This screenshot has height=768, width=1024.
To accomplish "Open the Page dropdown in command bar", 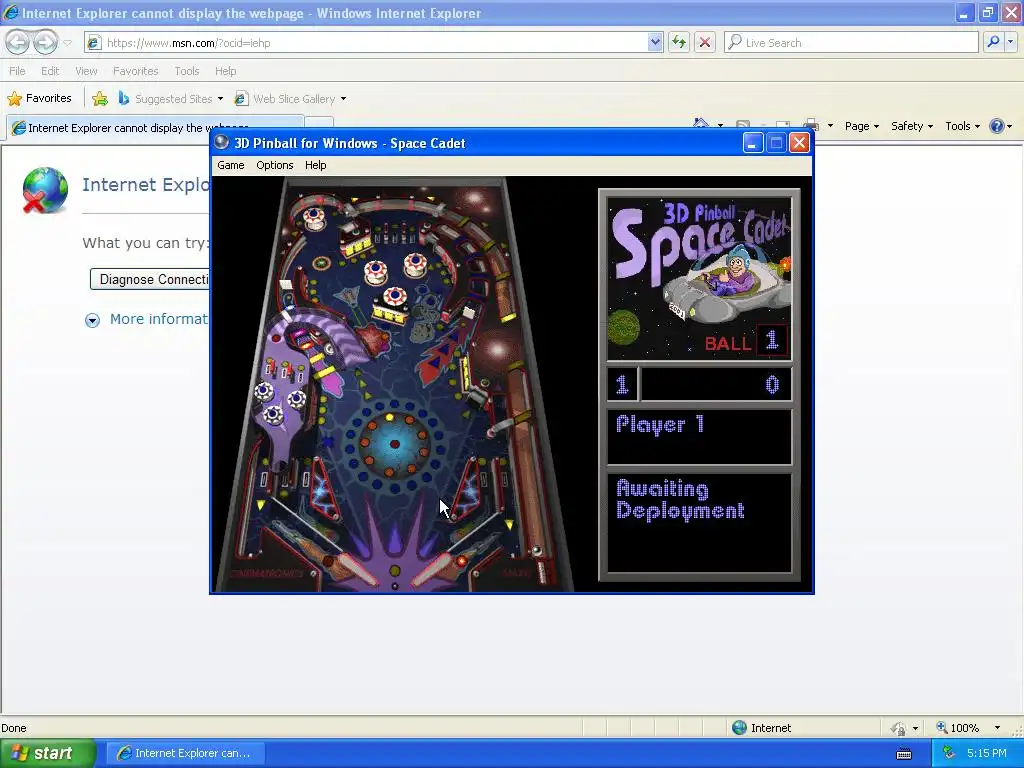I will click(x=861, y=126).
